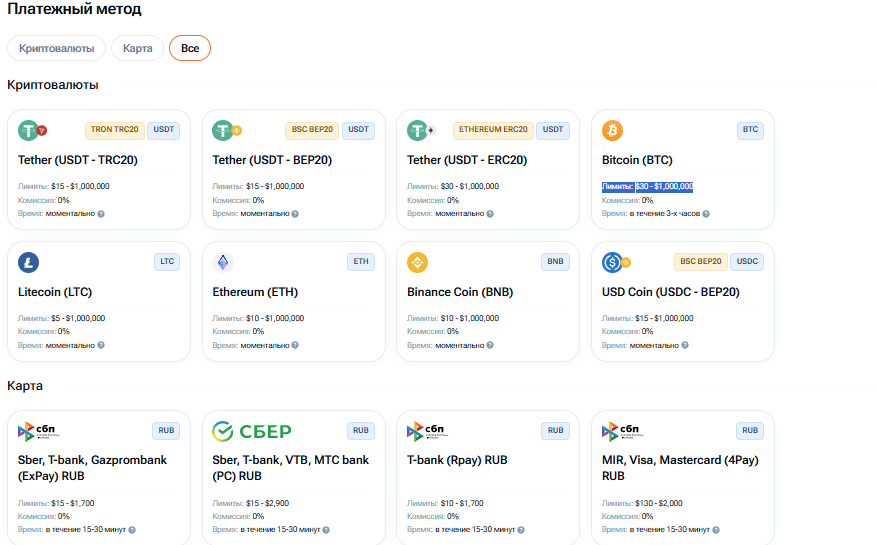The width and height of the screenshot is (877, 545).
Task: Click the ETHEREUM ERC20 network badge
Action: pos(493,130)
